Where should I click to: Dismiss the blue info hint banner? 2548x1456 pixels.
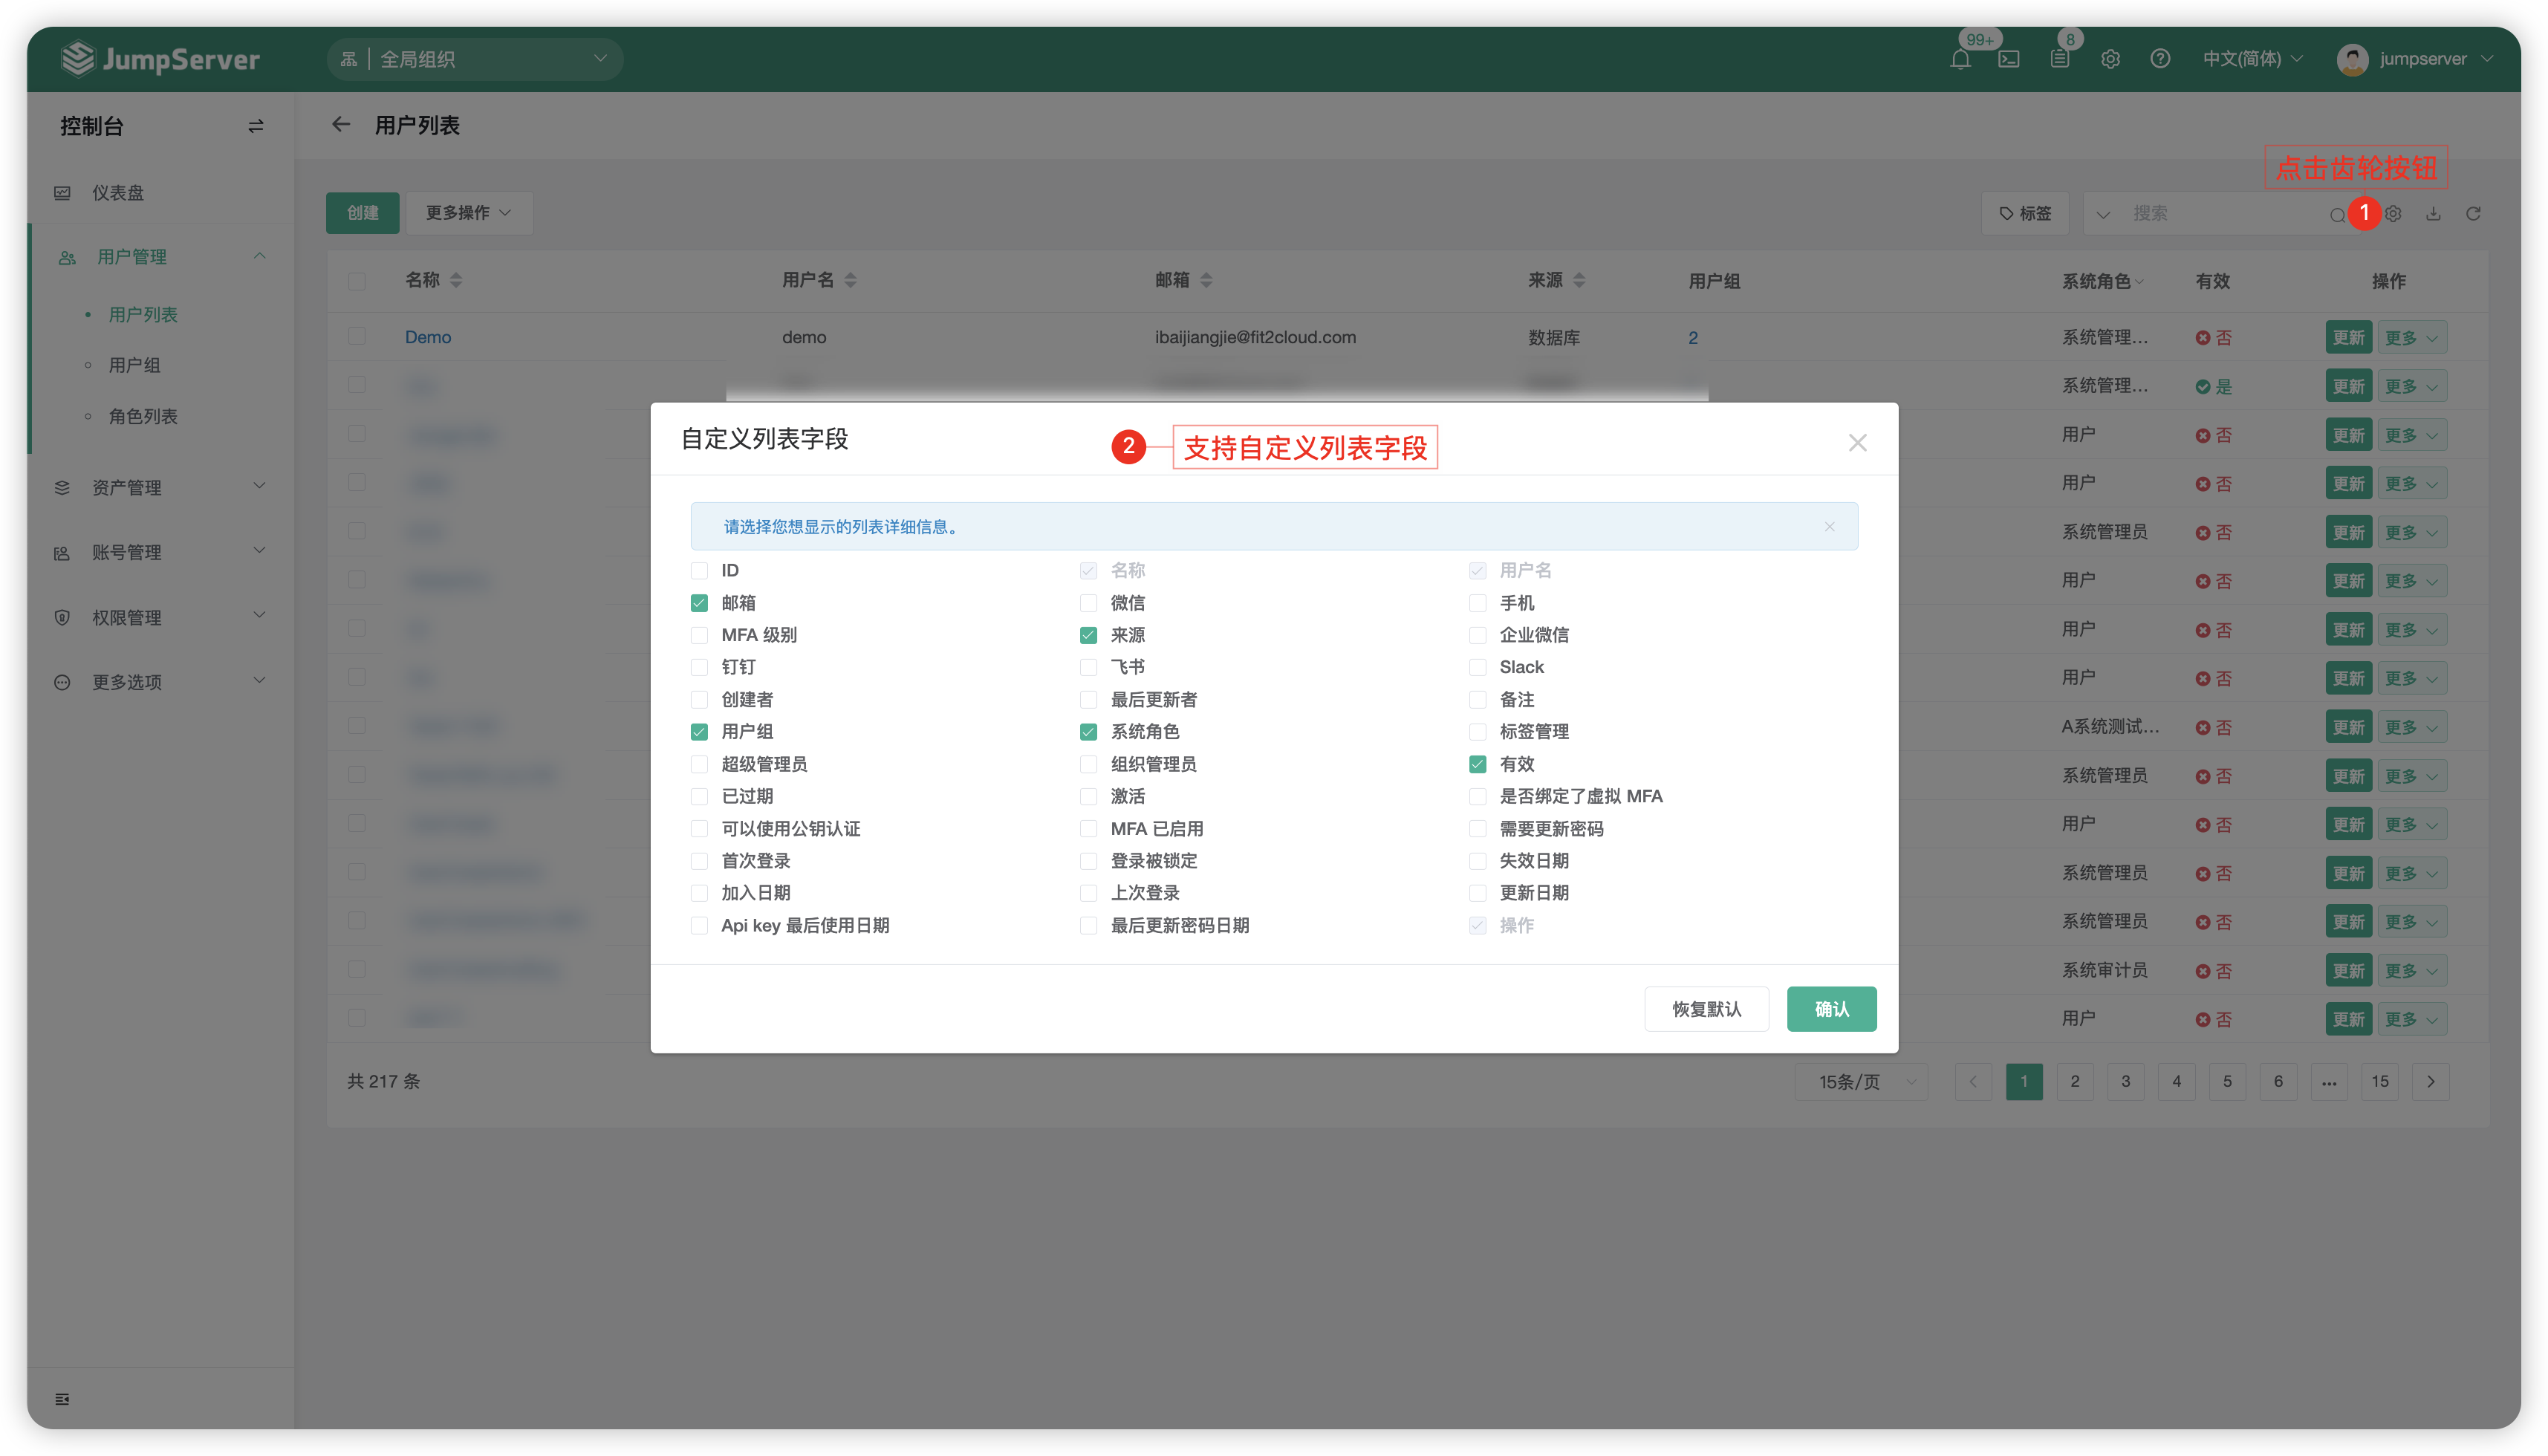pyautogui.click(x=1829, y=527)
